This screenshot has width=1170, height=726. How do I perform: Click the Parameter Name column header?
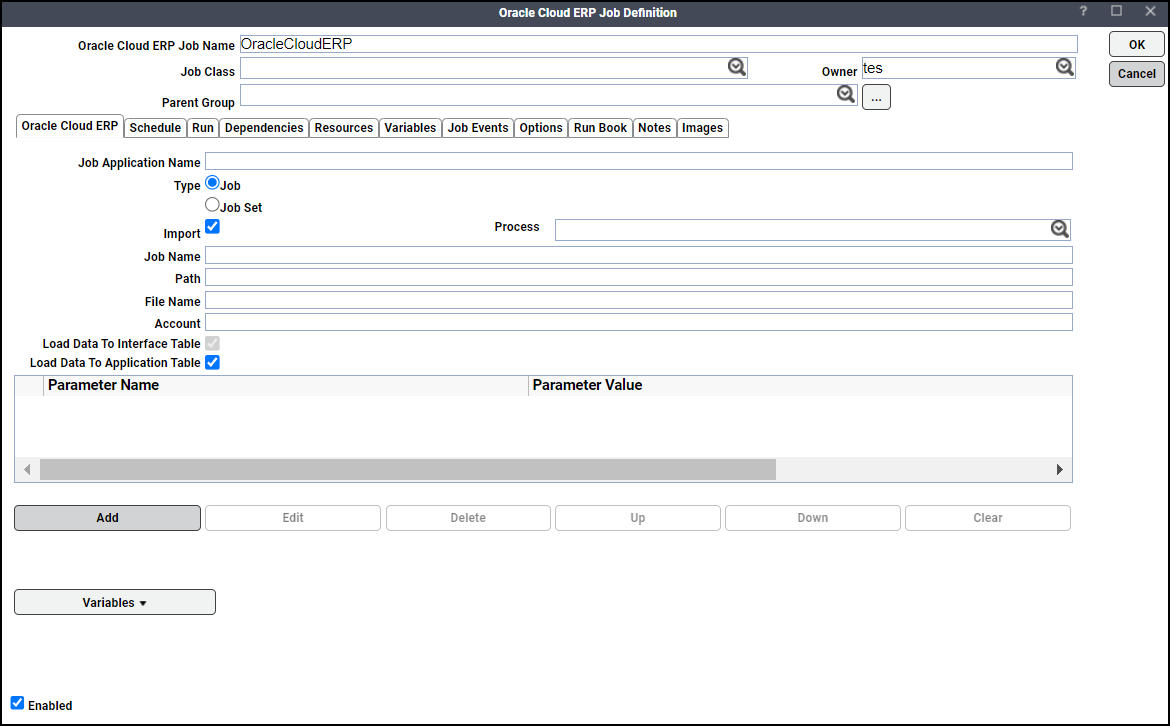click(286, 385)
